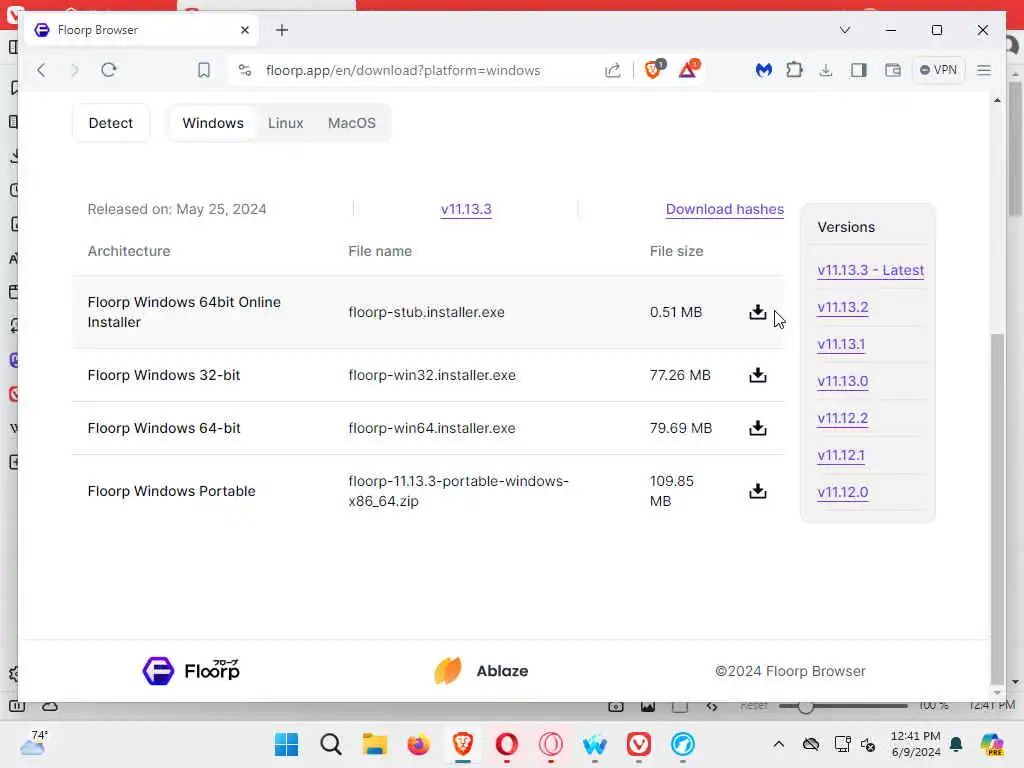
Task: Click the page vertical scrollbar thumb
Action: point(997,507)
